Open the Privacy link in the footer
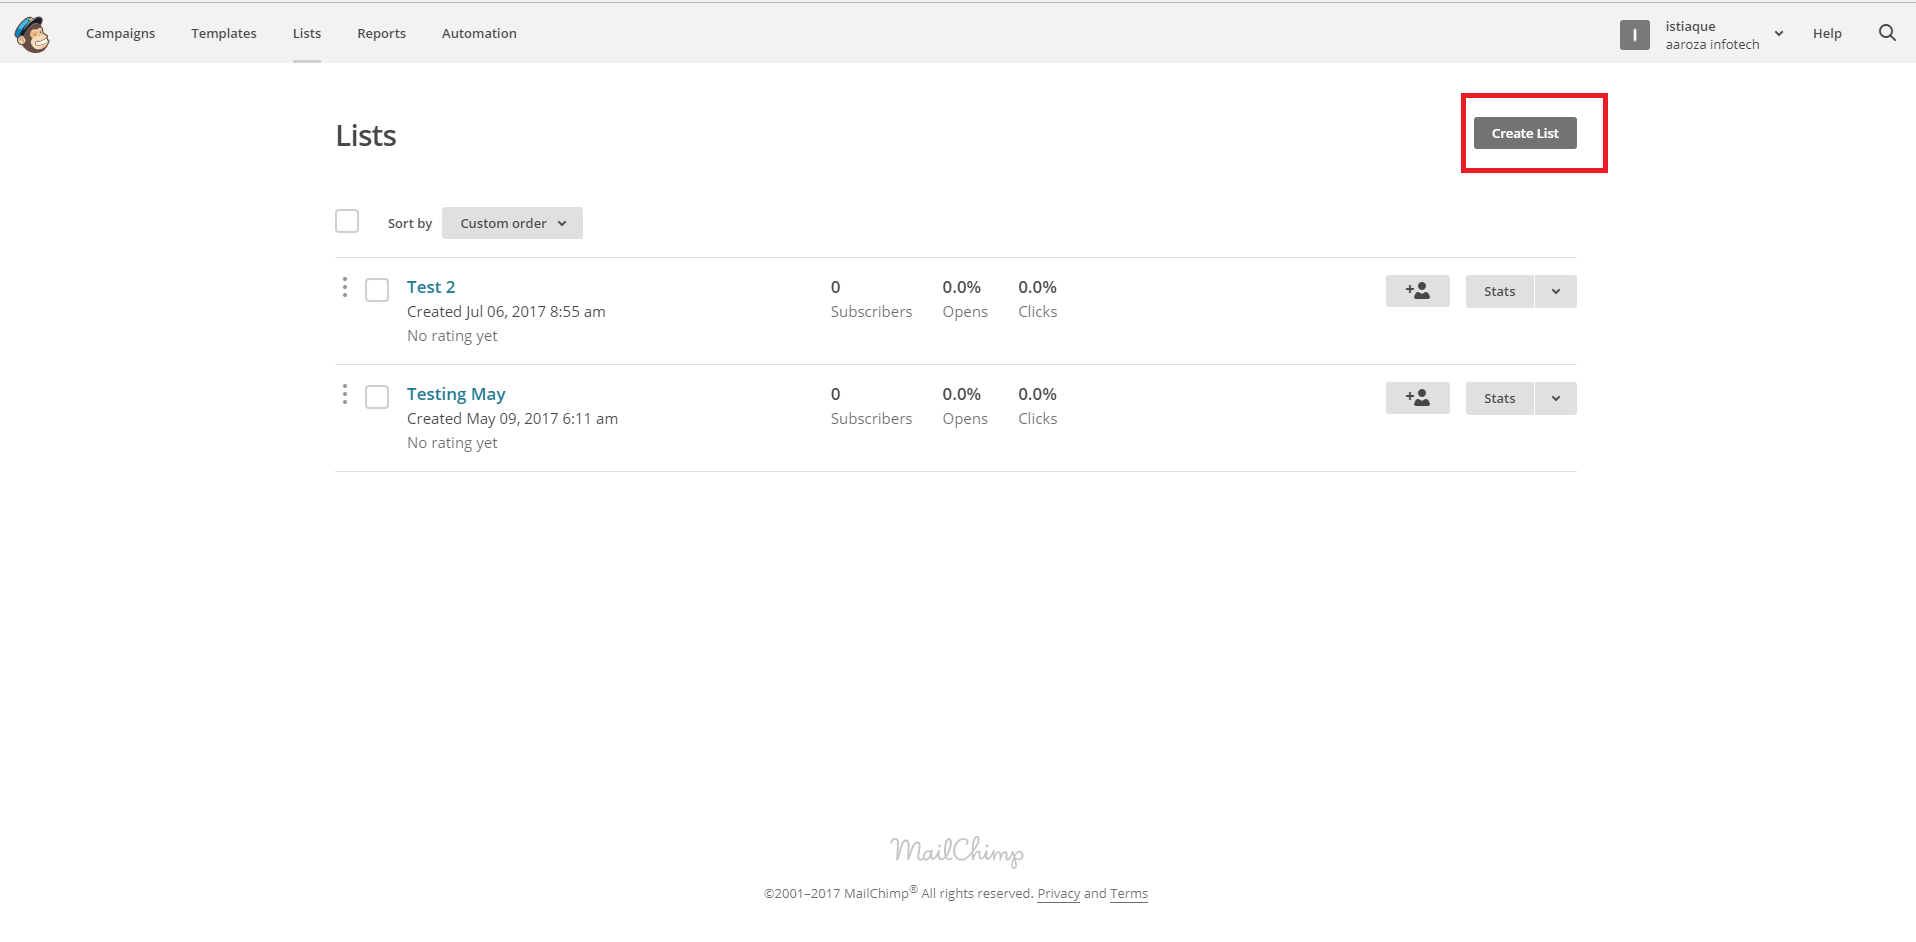The image size is (1916, 942). [1058, 894]
